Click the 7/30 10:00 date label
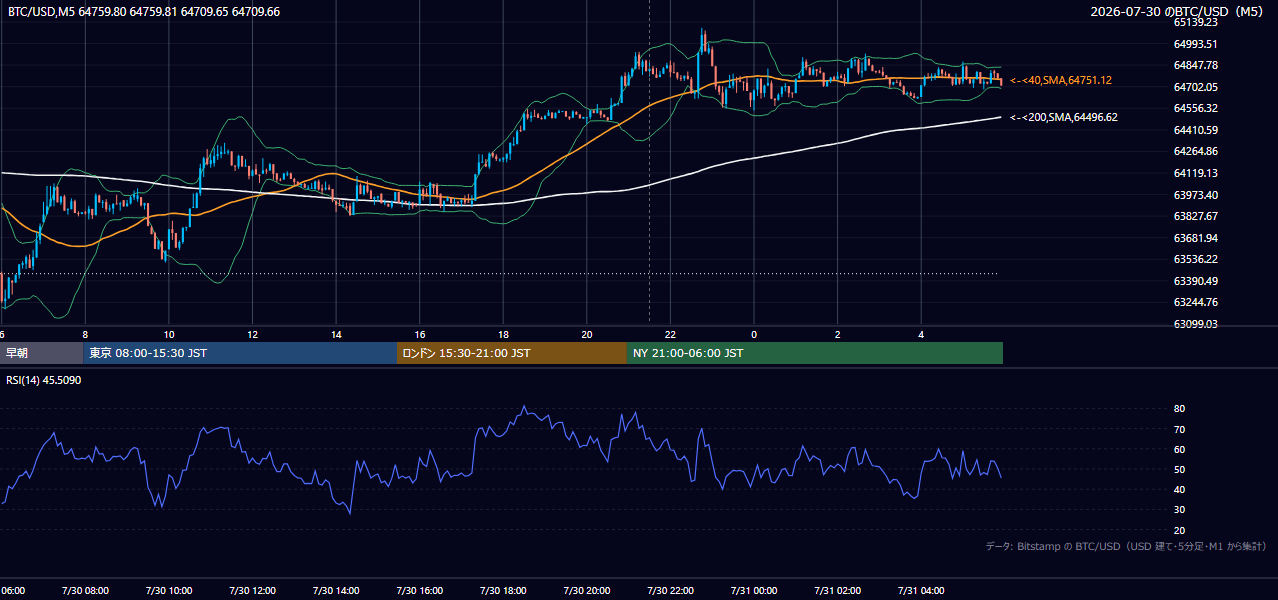This screenshot has width=1278, height=600. pos(169,591)
